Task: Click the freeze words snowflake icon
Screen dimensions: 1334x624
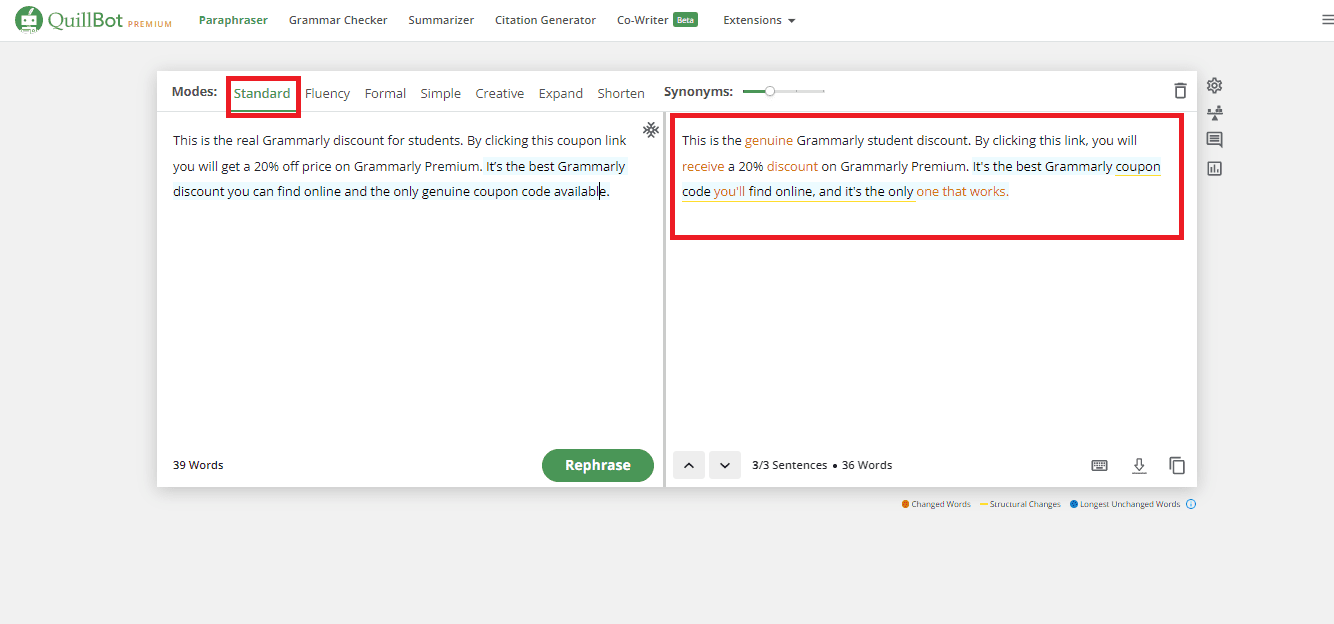Action: click(650, 130)
